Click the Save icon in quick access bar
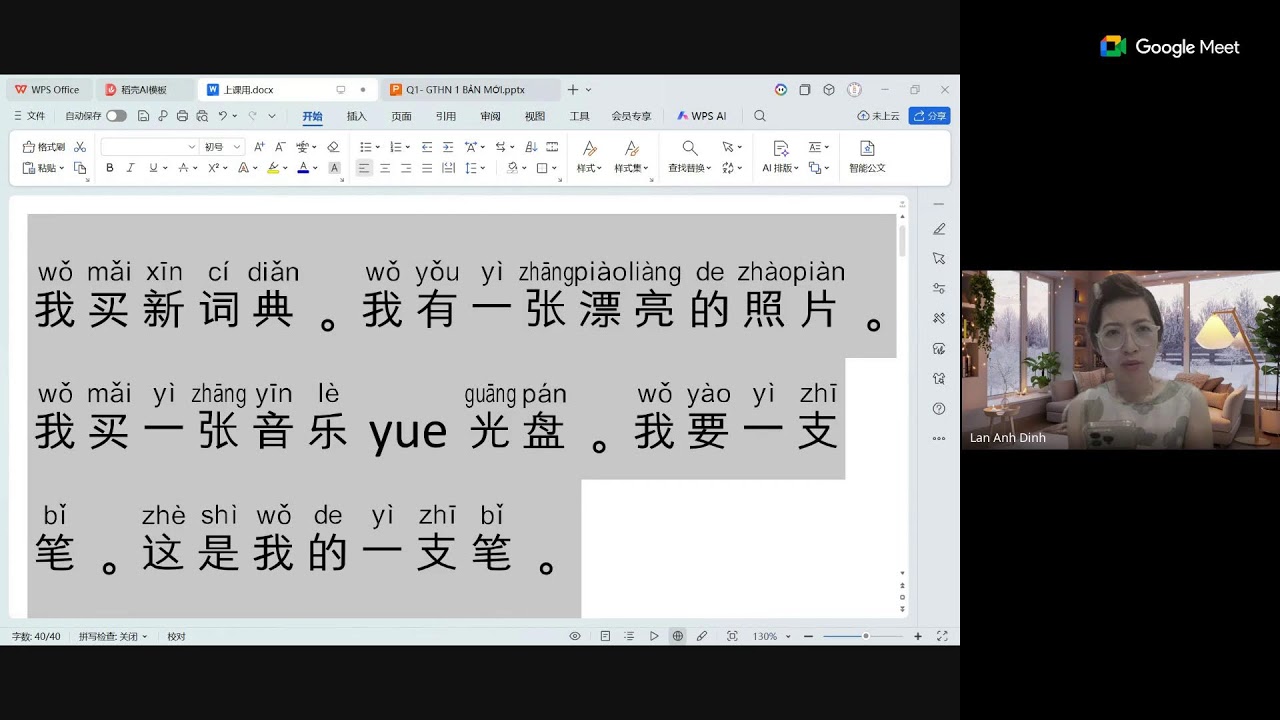1280x720 pixels. [144, 116]
